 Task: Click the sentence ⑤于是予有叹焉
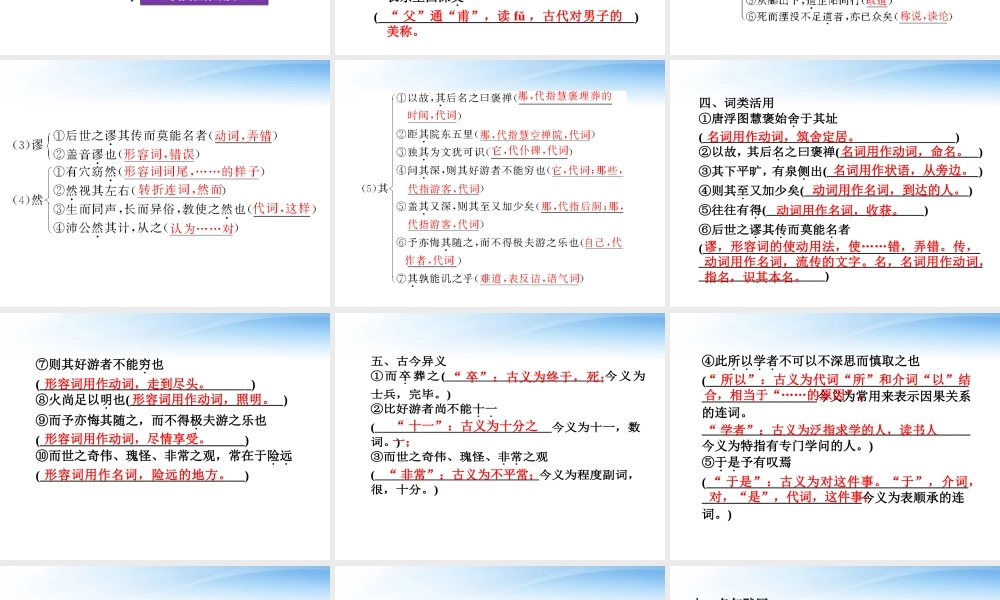coord(747,463)
